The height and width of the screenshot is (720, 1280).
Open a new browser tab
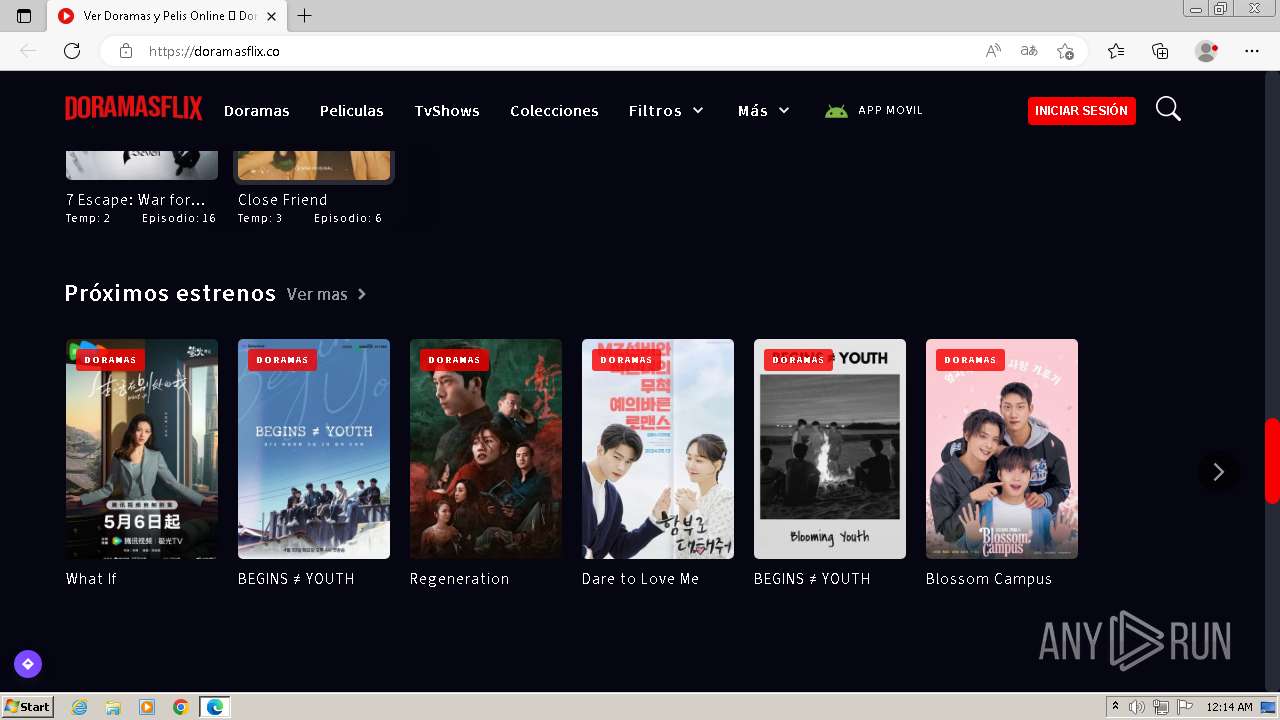click(305, 16)
